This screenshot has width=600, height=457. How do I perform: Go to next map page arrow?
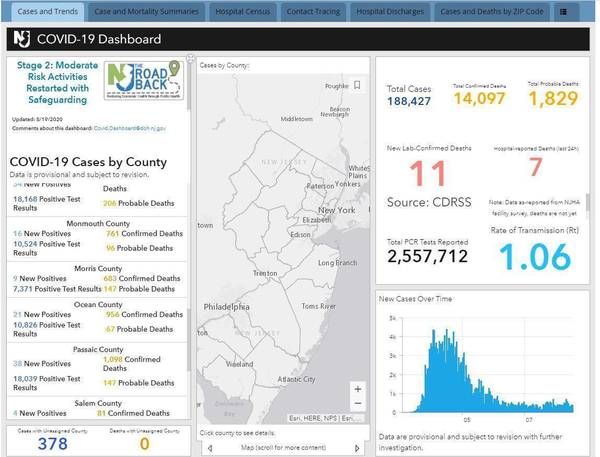[x=359, y=448]
